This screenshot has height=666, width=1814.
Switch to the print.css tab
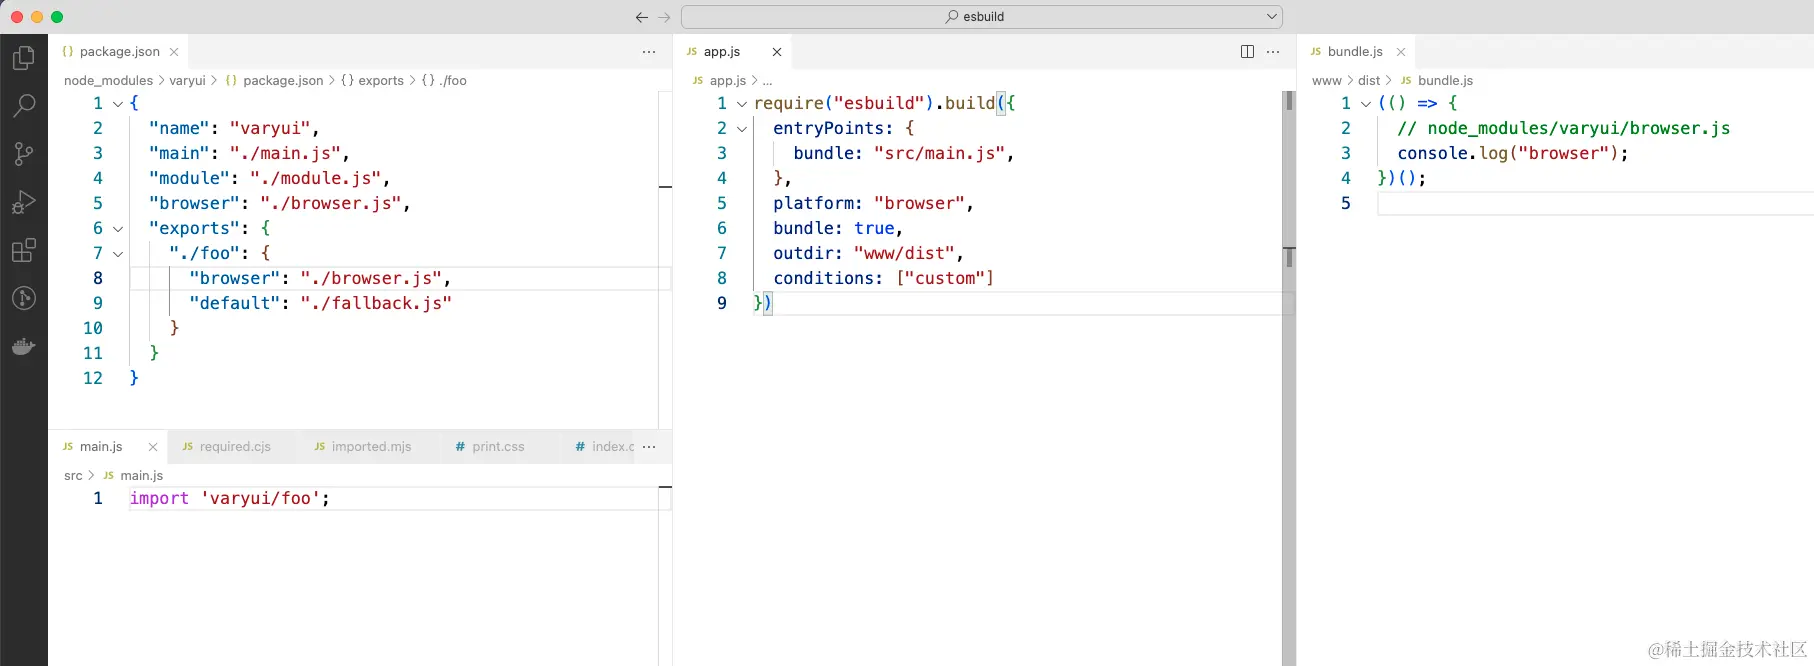(497, 447)
